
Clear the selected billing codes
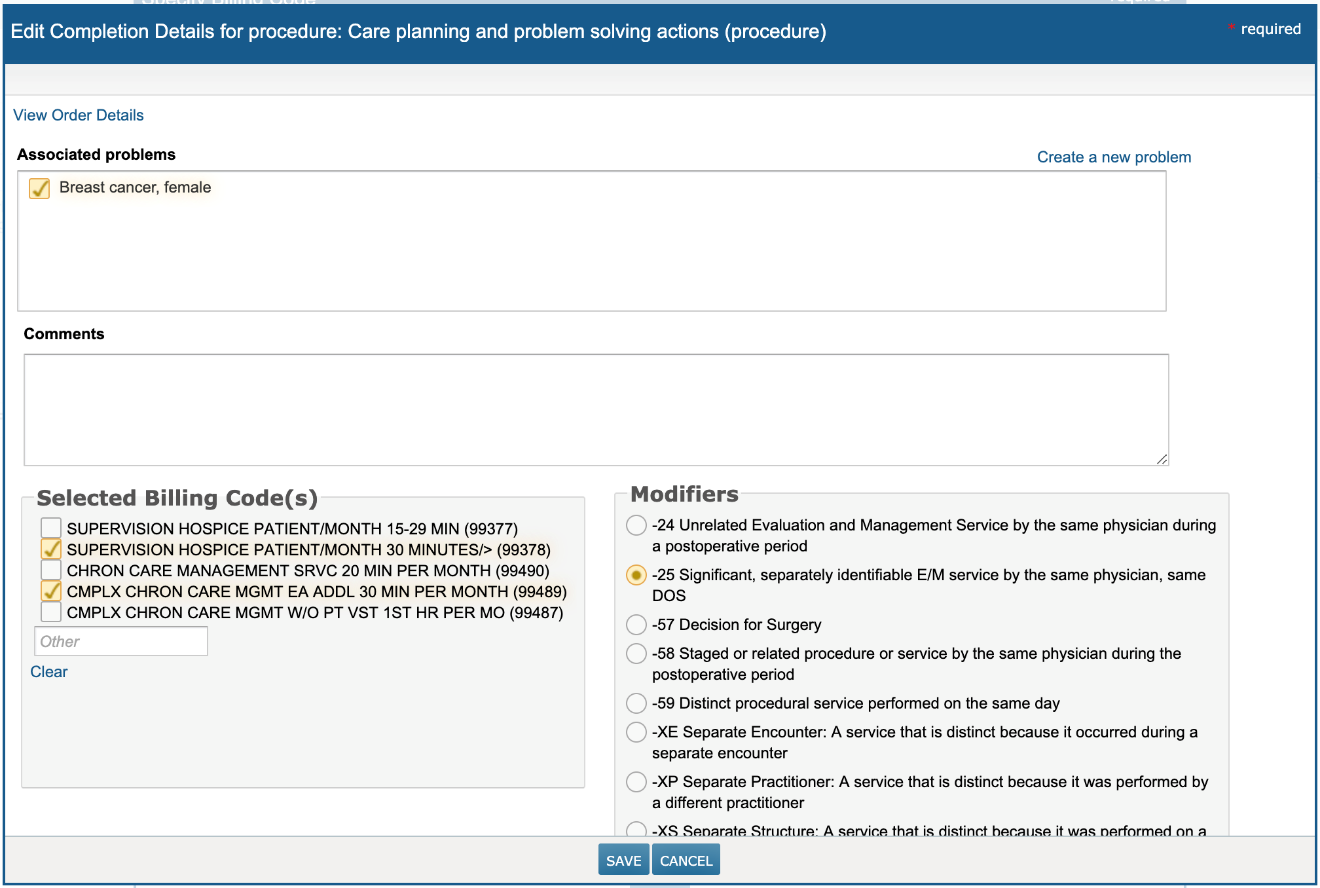49,672
